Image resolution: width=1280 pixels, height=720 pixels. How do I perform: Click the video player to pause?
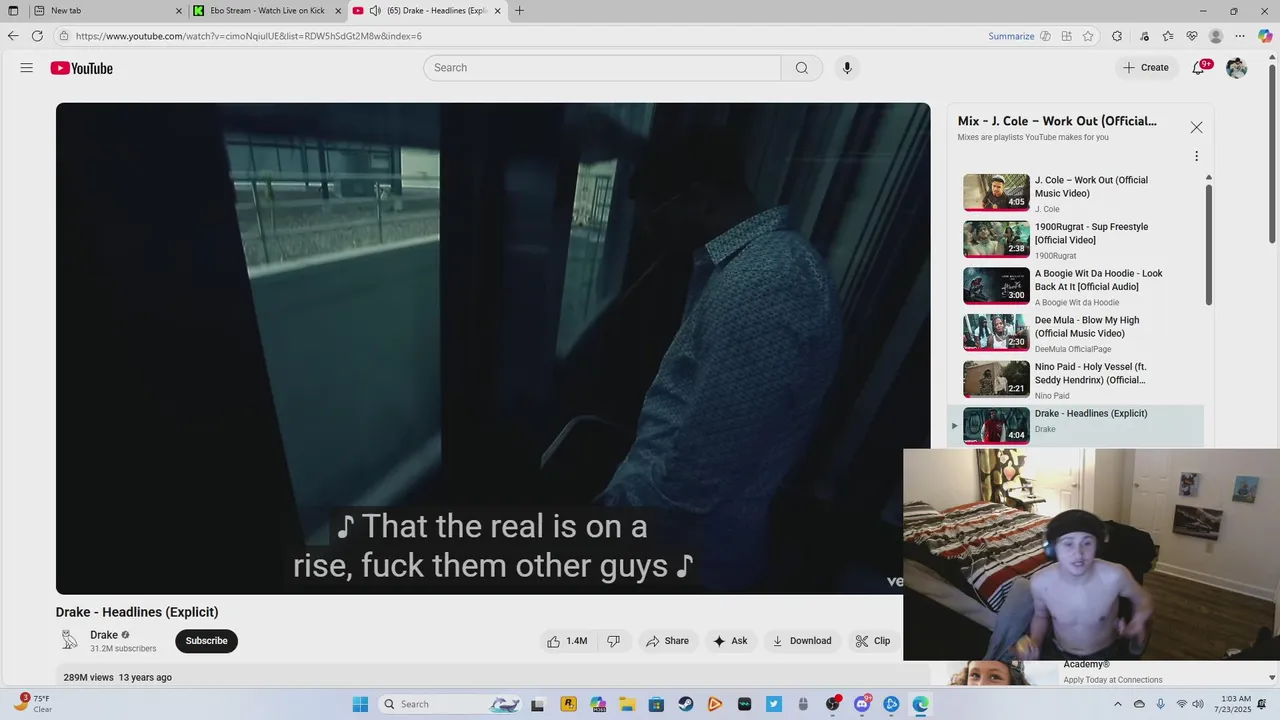493,348
